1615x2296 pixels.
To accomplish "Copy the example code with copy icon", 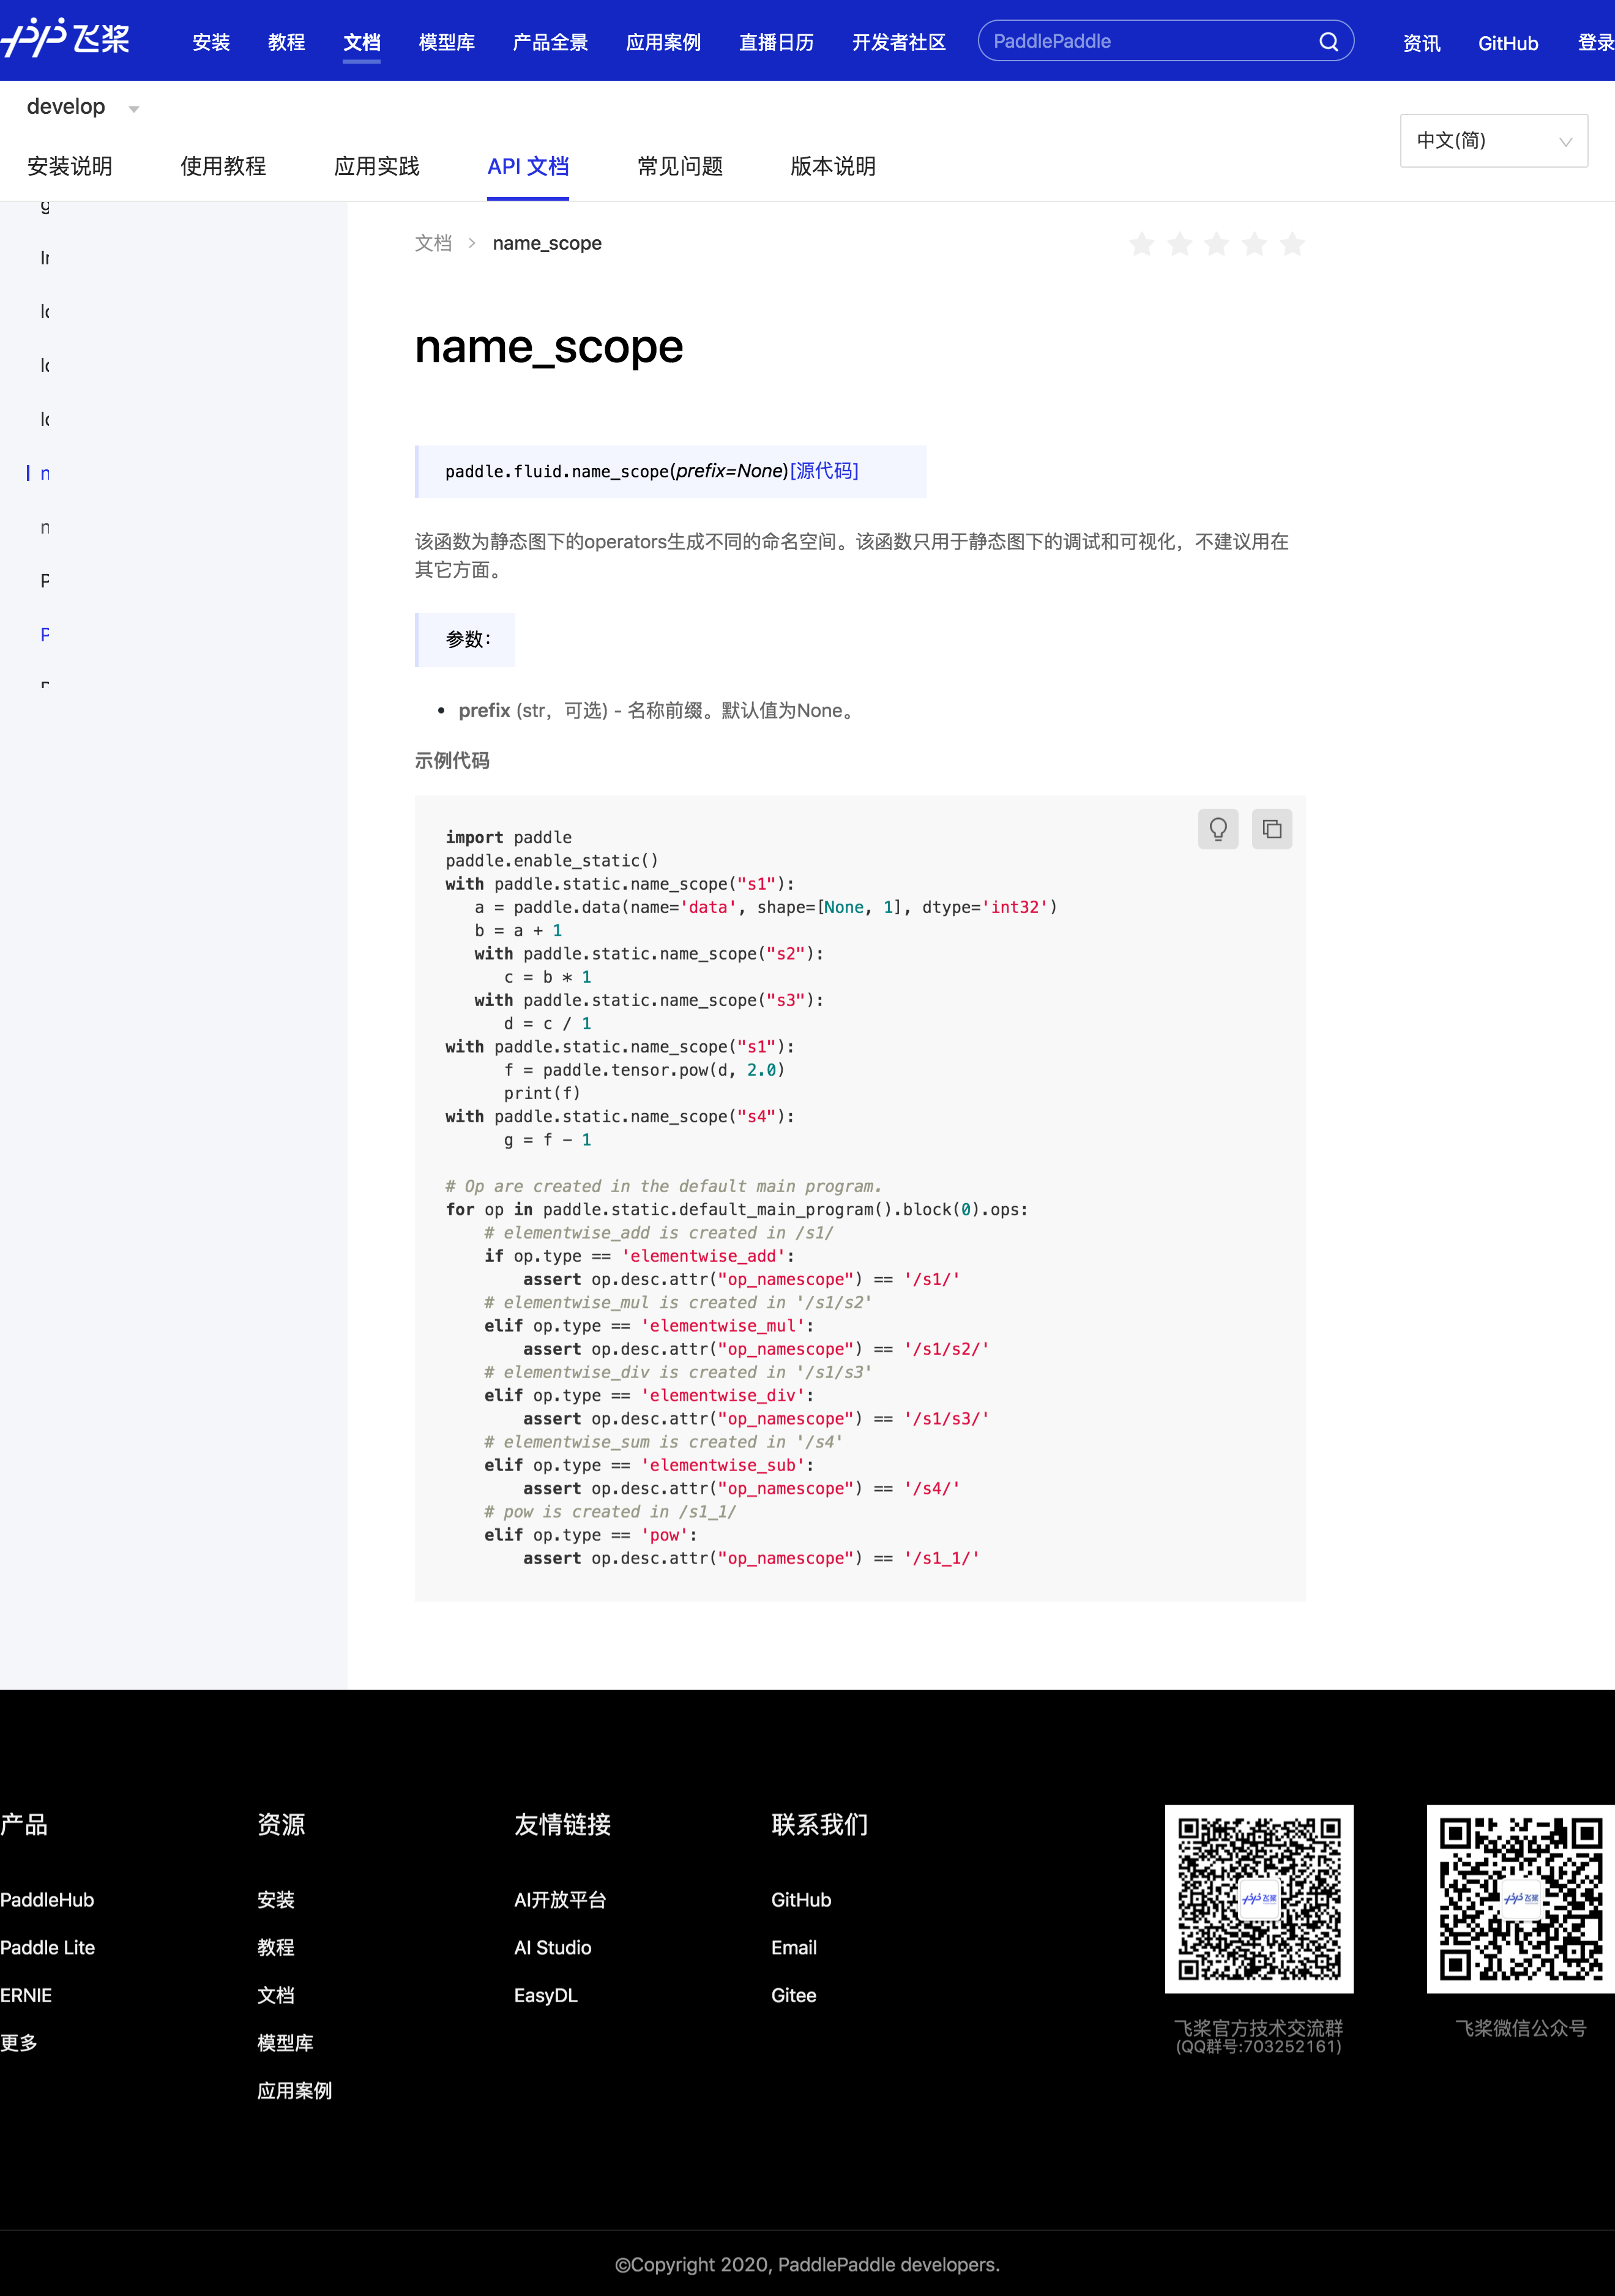I will [x=1271, y=829].
